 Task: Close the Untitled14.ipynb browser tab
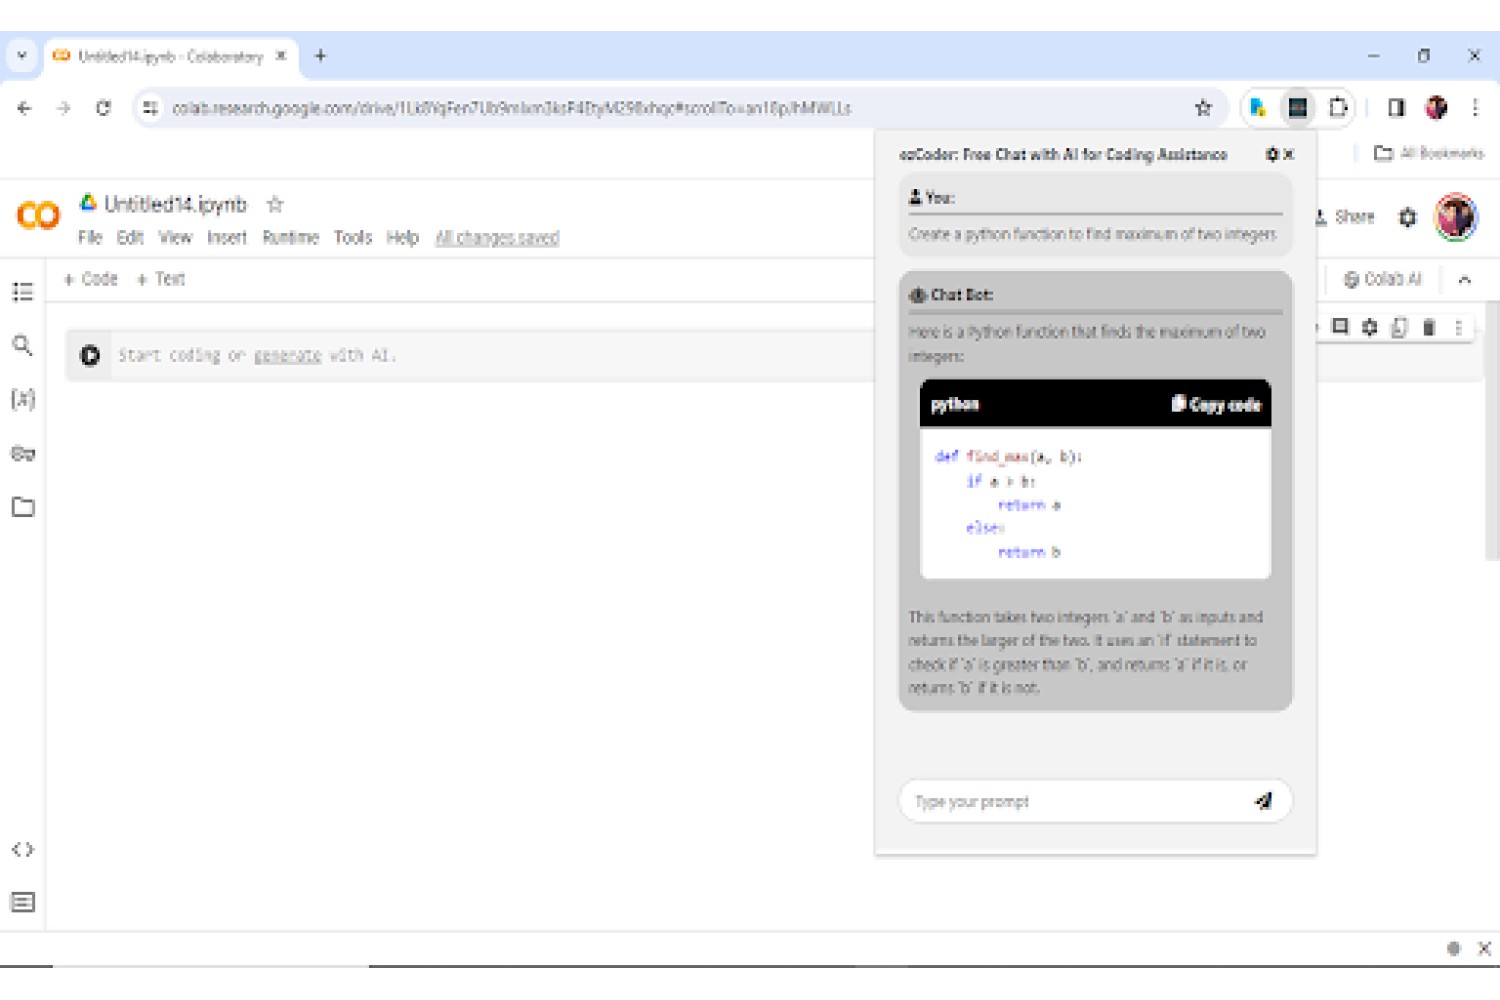pos(281,56)
